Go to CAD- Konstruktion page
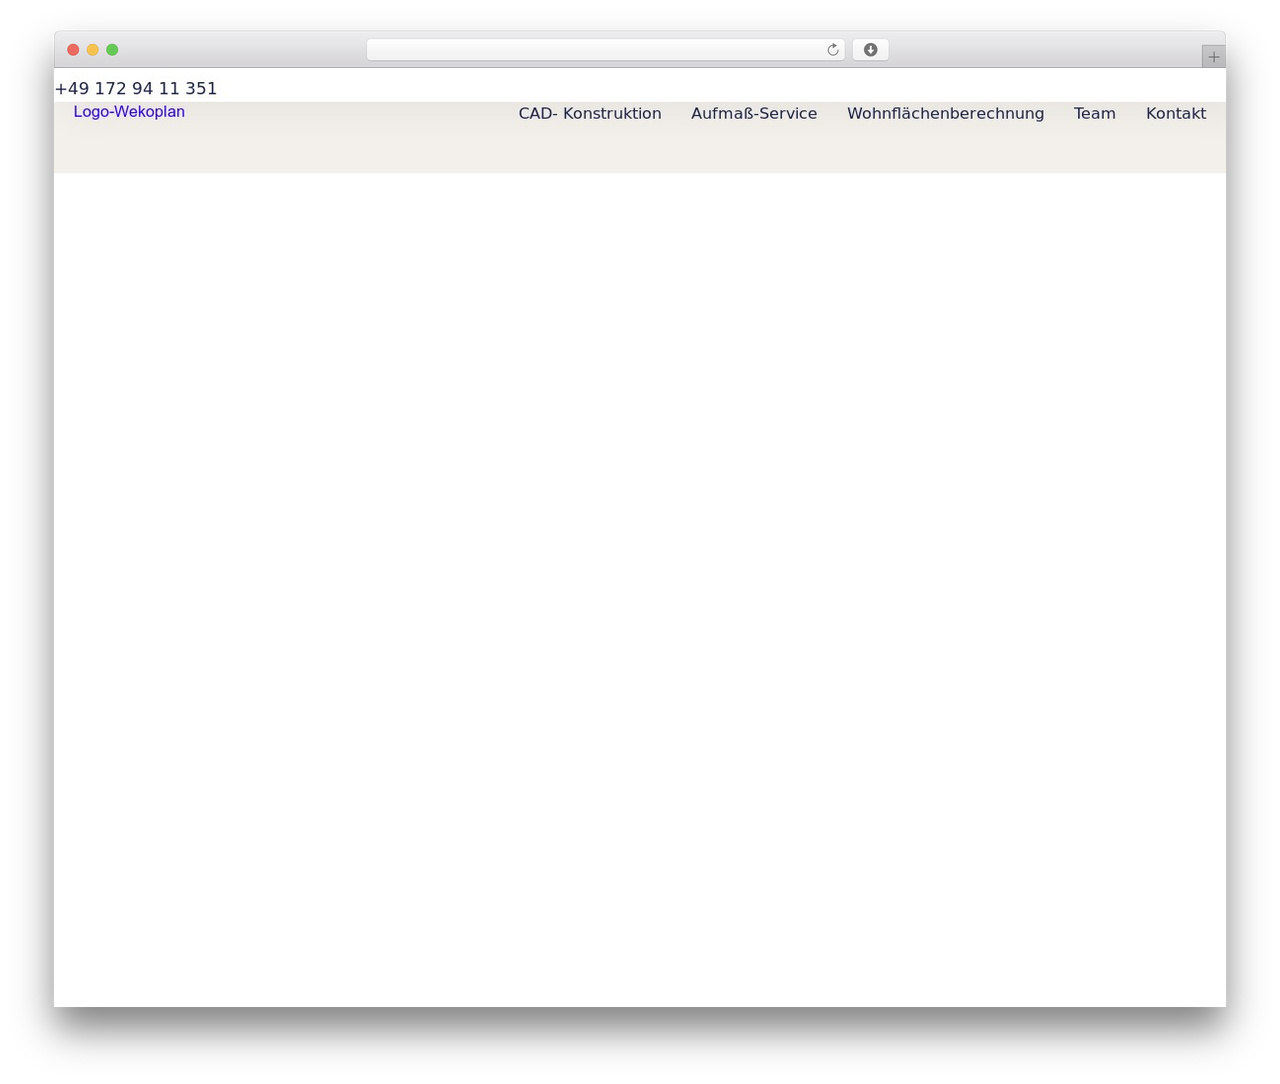Viewport: 1280px width, 1084px height. pos(590,114)
